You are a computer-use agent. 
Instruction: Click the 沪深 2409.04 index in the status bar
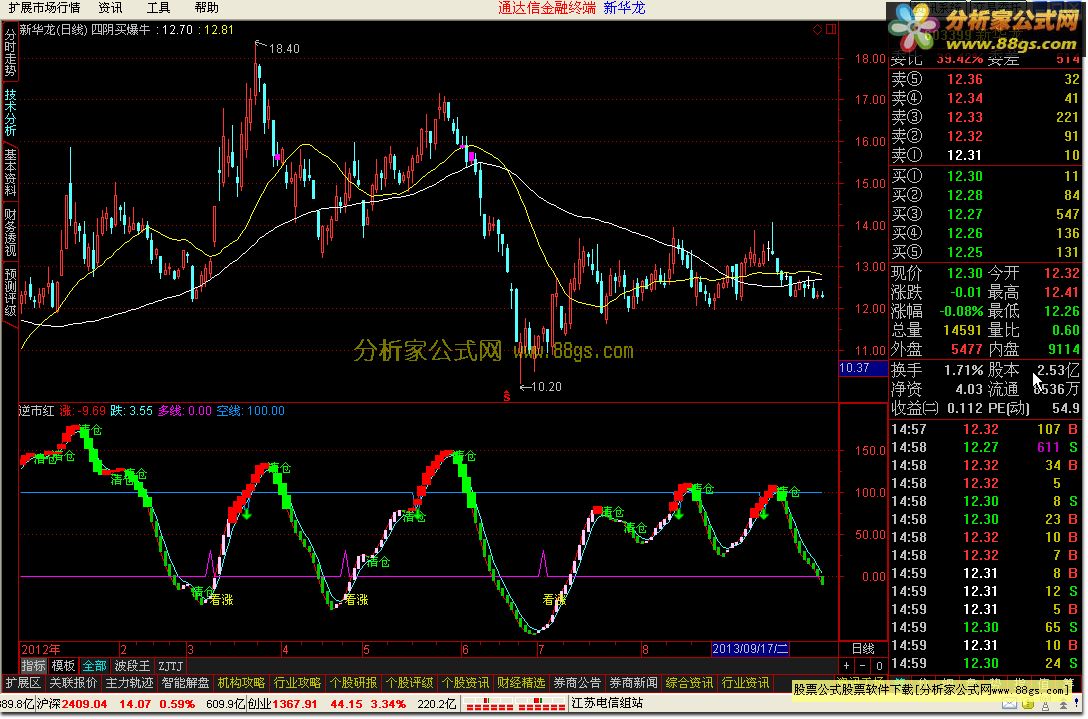[72, 705]
